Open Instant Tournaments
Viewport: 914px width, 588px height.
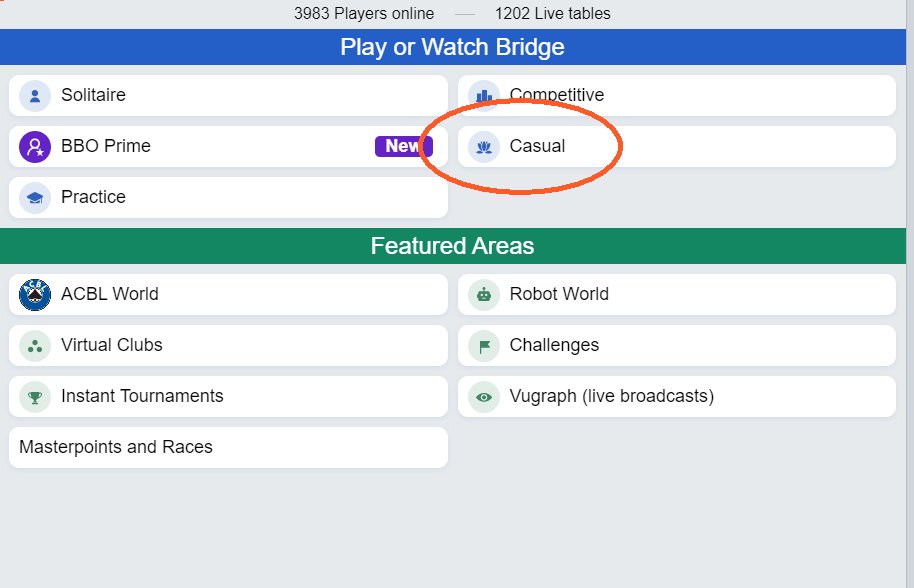point(228,397)
